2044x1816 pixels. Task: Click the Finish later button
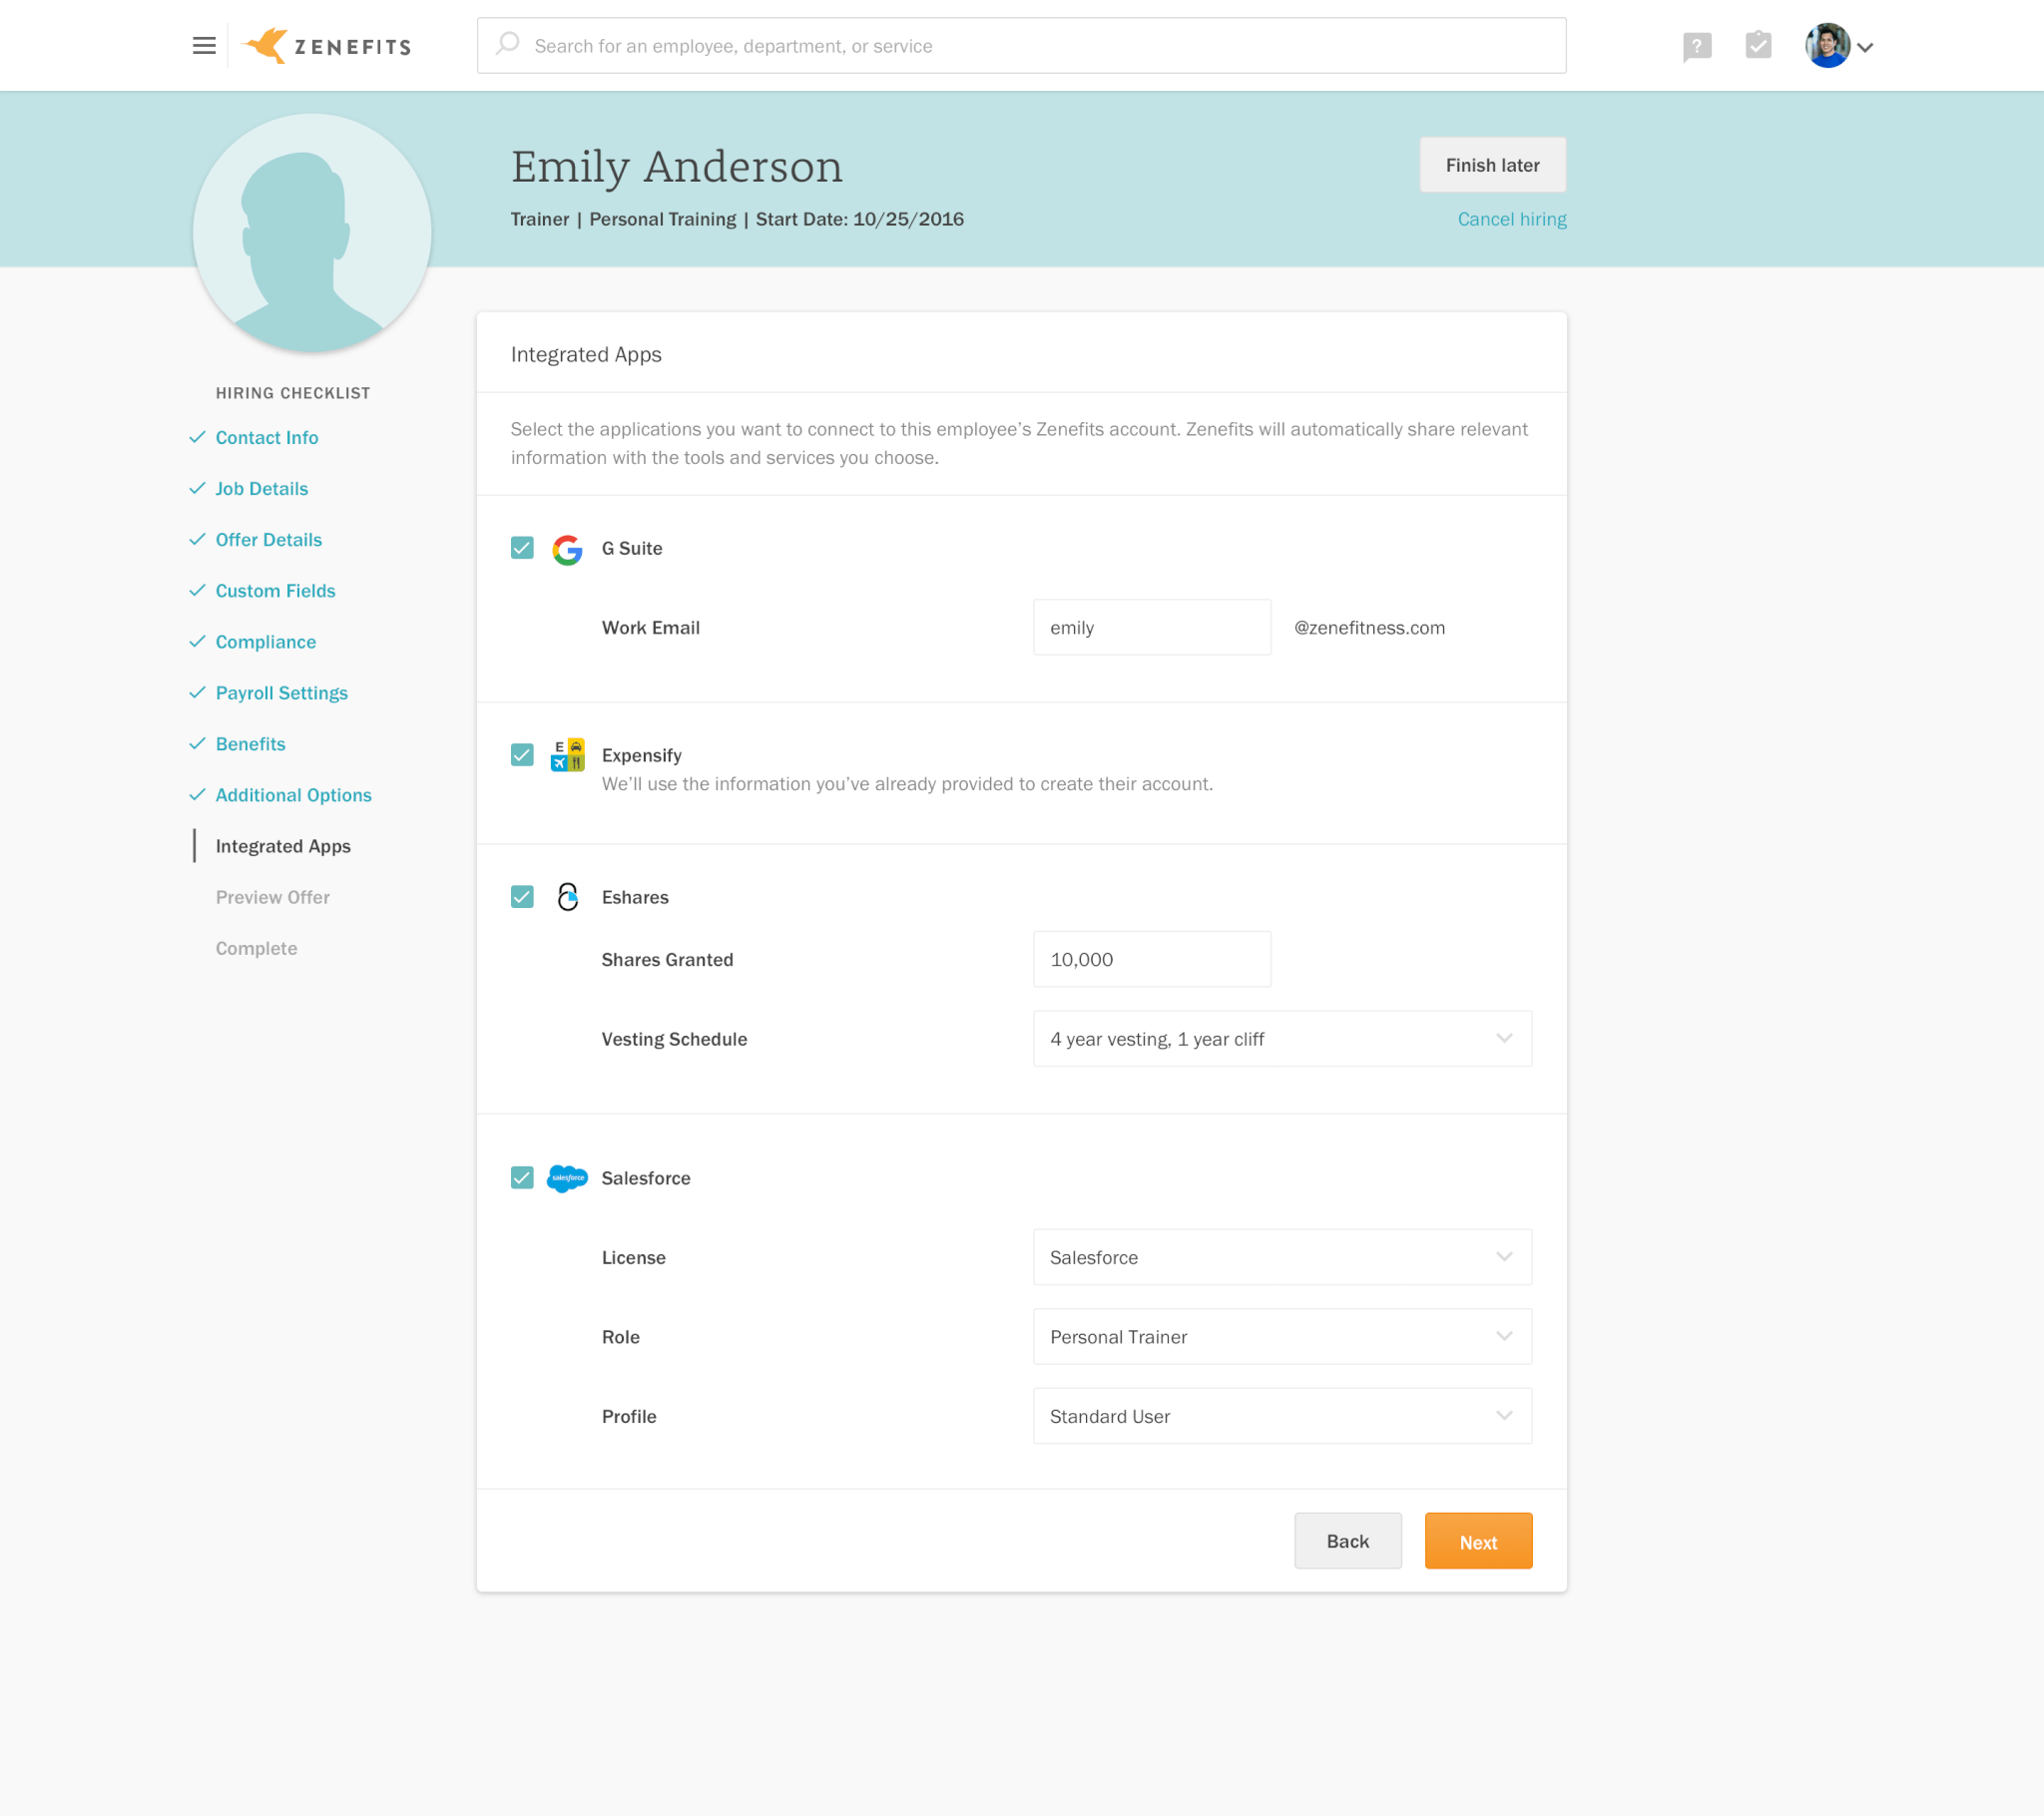pyautogui.click(x=1492, y=165)
